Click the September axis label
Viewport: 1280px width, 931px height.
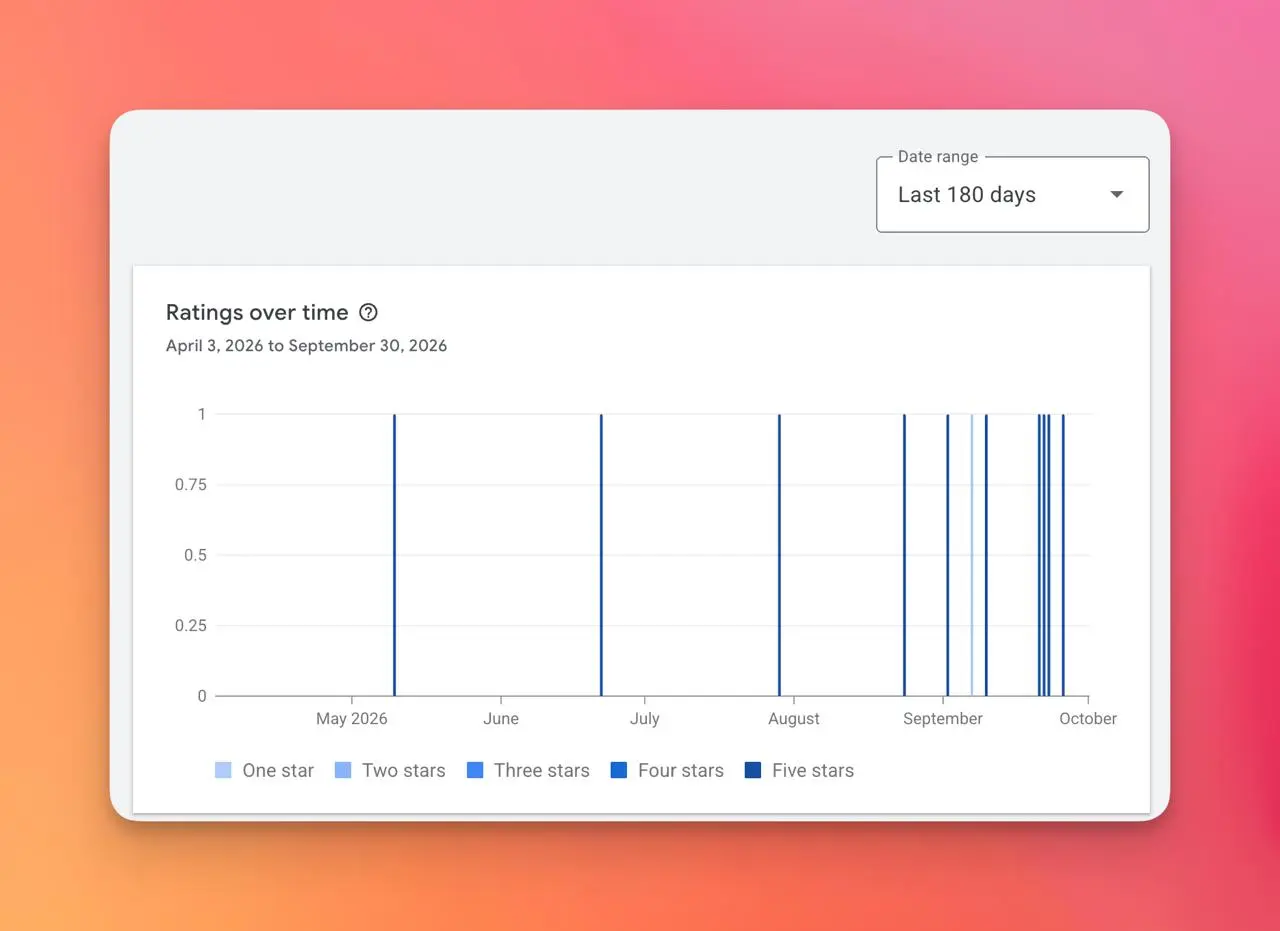pos(943,718)
